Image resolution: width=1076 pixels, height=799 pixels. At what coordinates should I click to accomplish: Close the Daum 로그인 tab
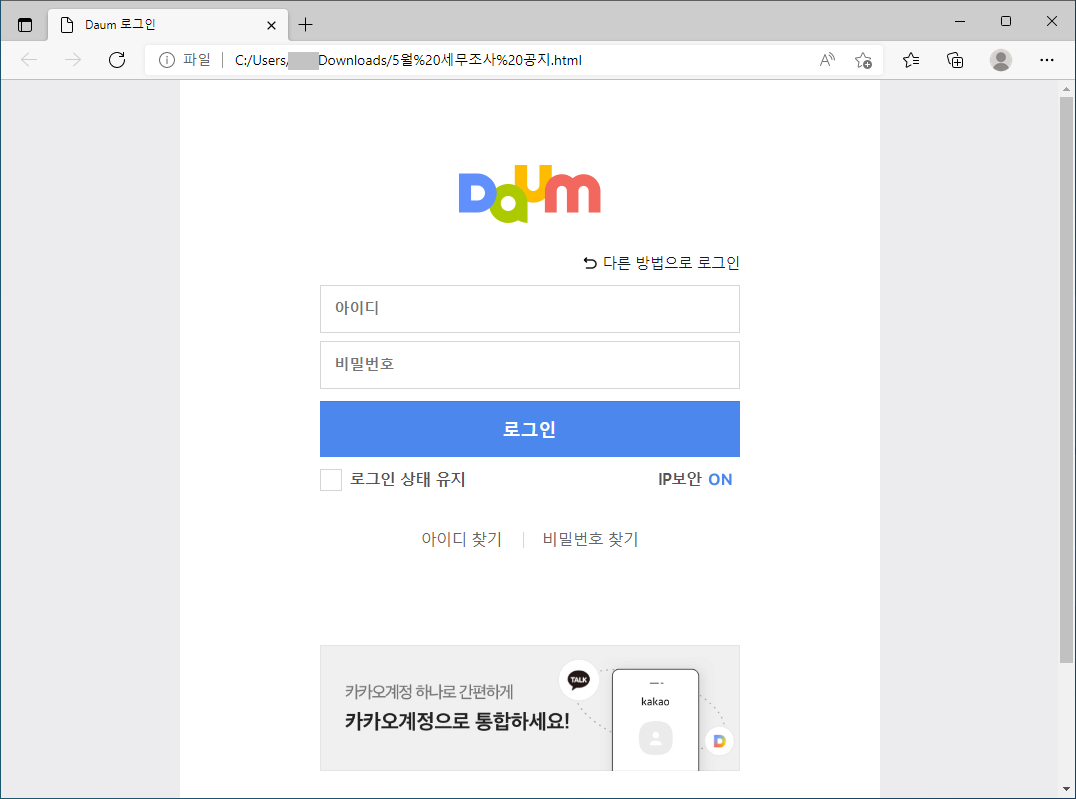[271, 25]
